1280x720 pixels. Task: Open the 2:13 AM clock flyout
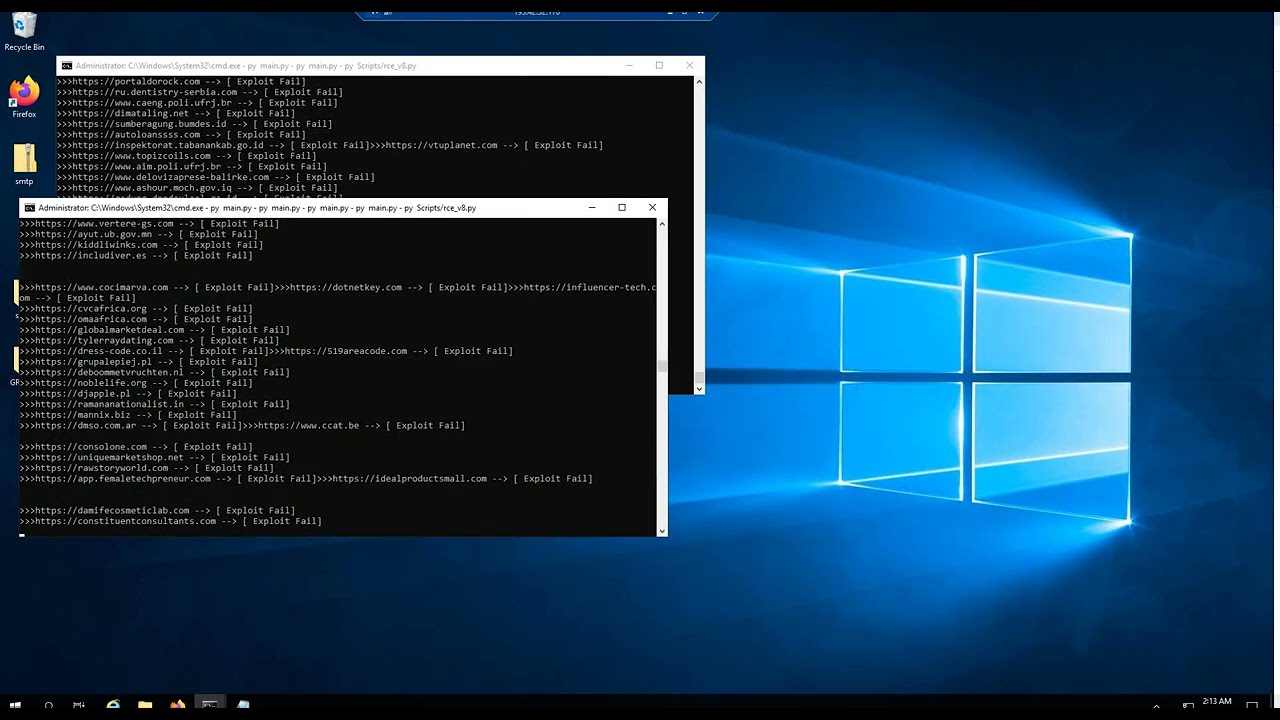[x=1217, y=702]
